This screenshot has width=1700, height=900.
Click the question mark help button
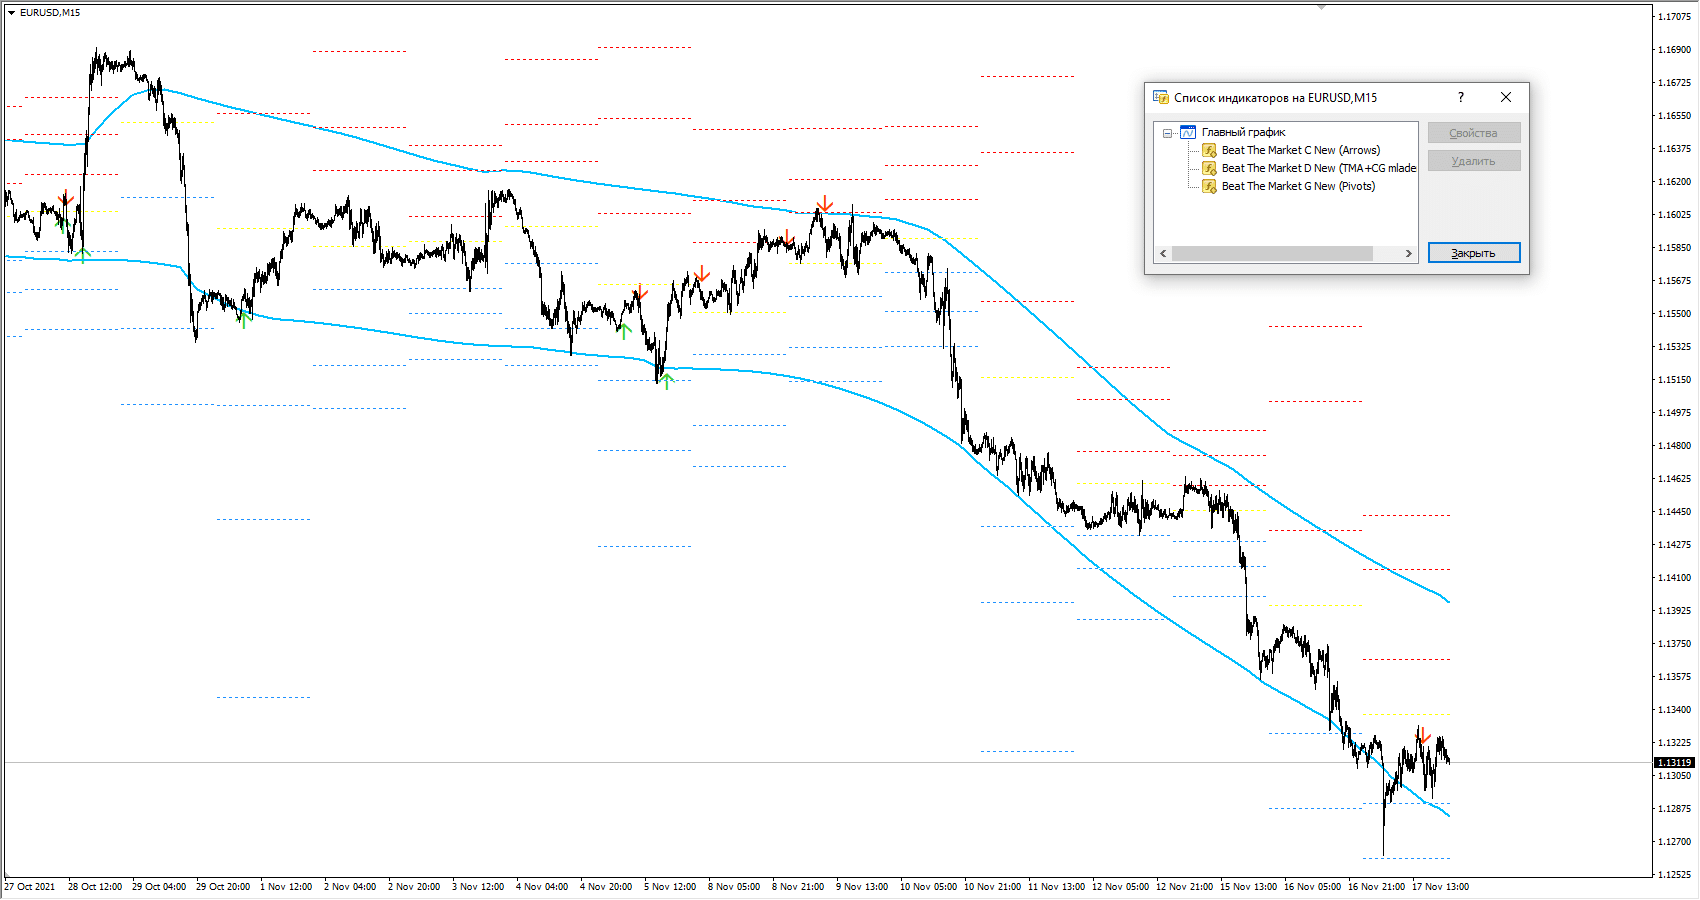click(x=1461, y=97)
